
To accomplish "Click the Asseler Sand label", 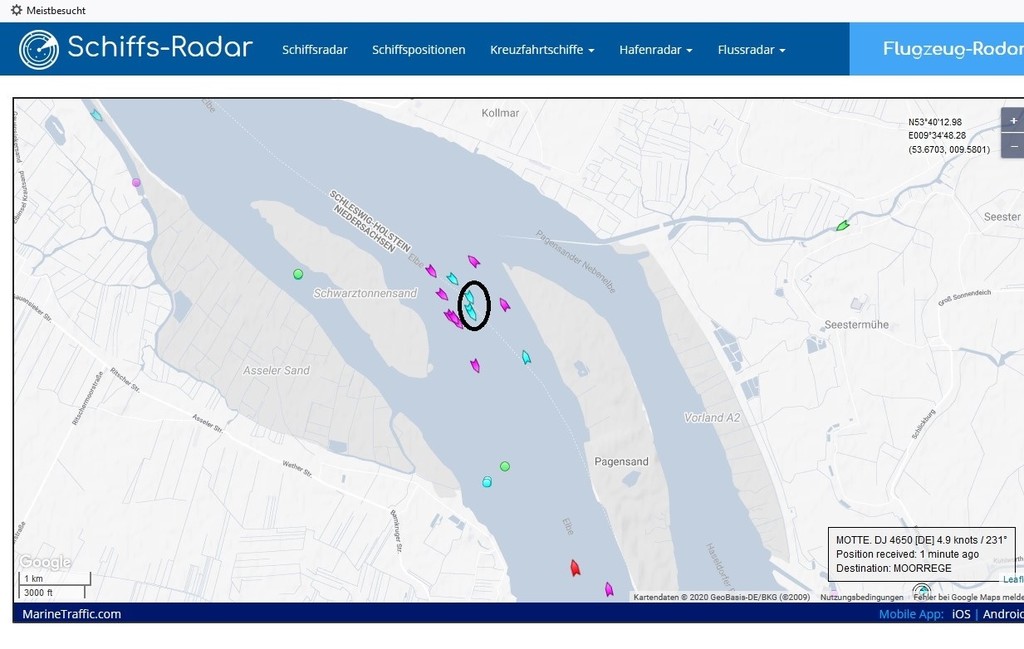I will [276, 370].
